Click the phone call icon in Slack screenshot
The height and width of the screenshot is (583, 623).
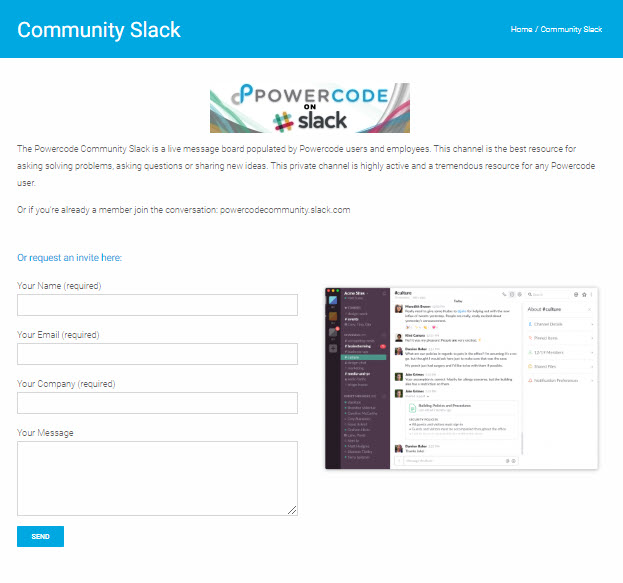click(x=504, y=294)
